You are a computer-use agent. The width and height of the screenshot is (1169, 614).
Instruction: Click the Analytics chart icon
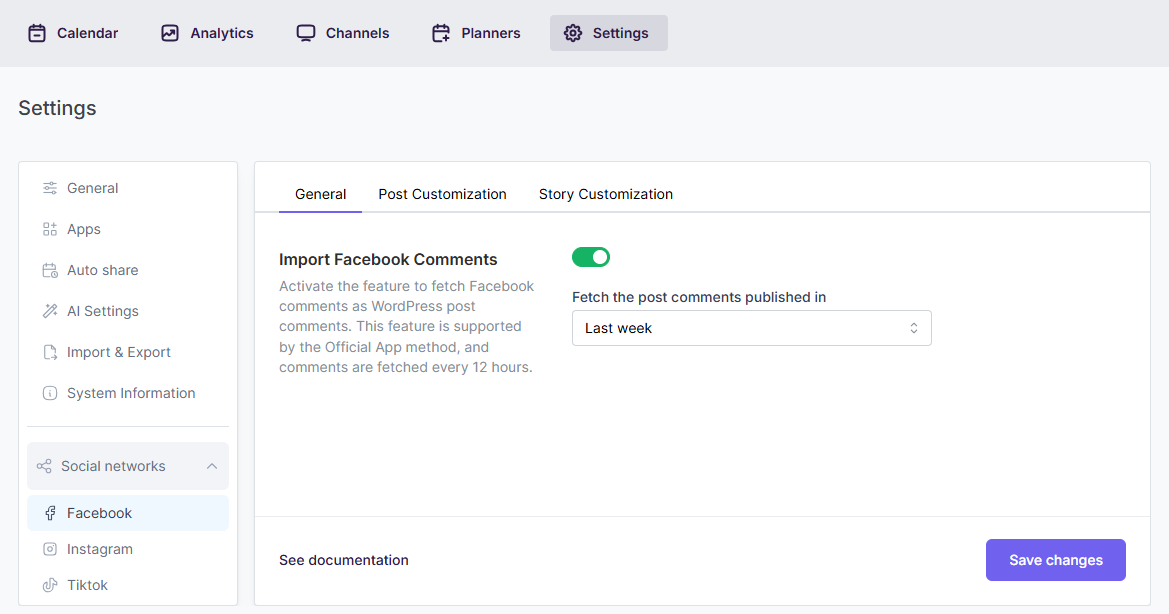tap(170, 33)
